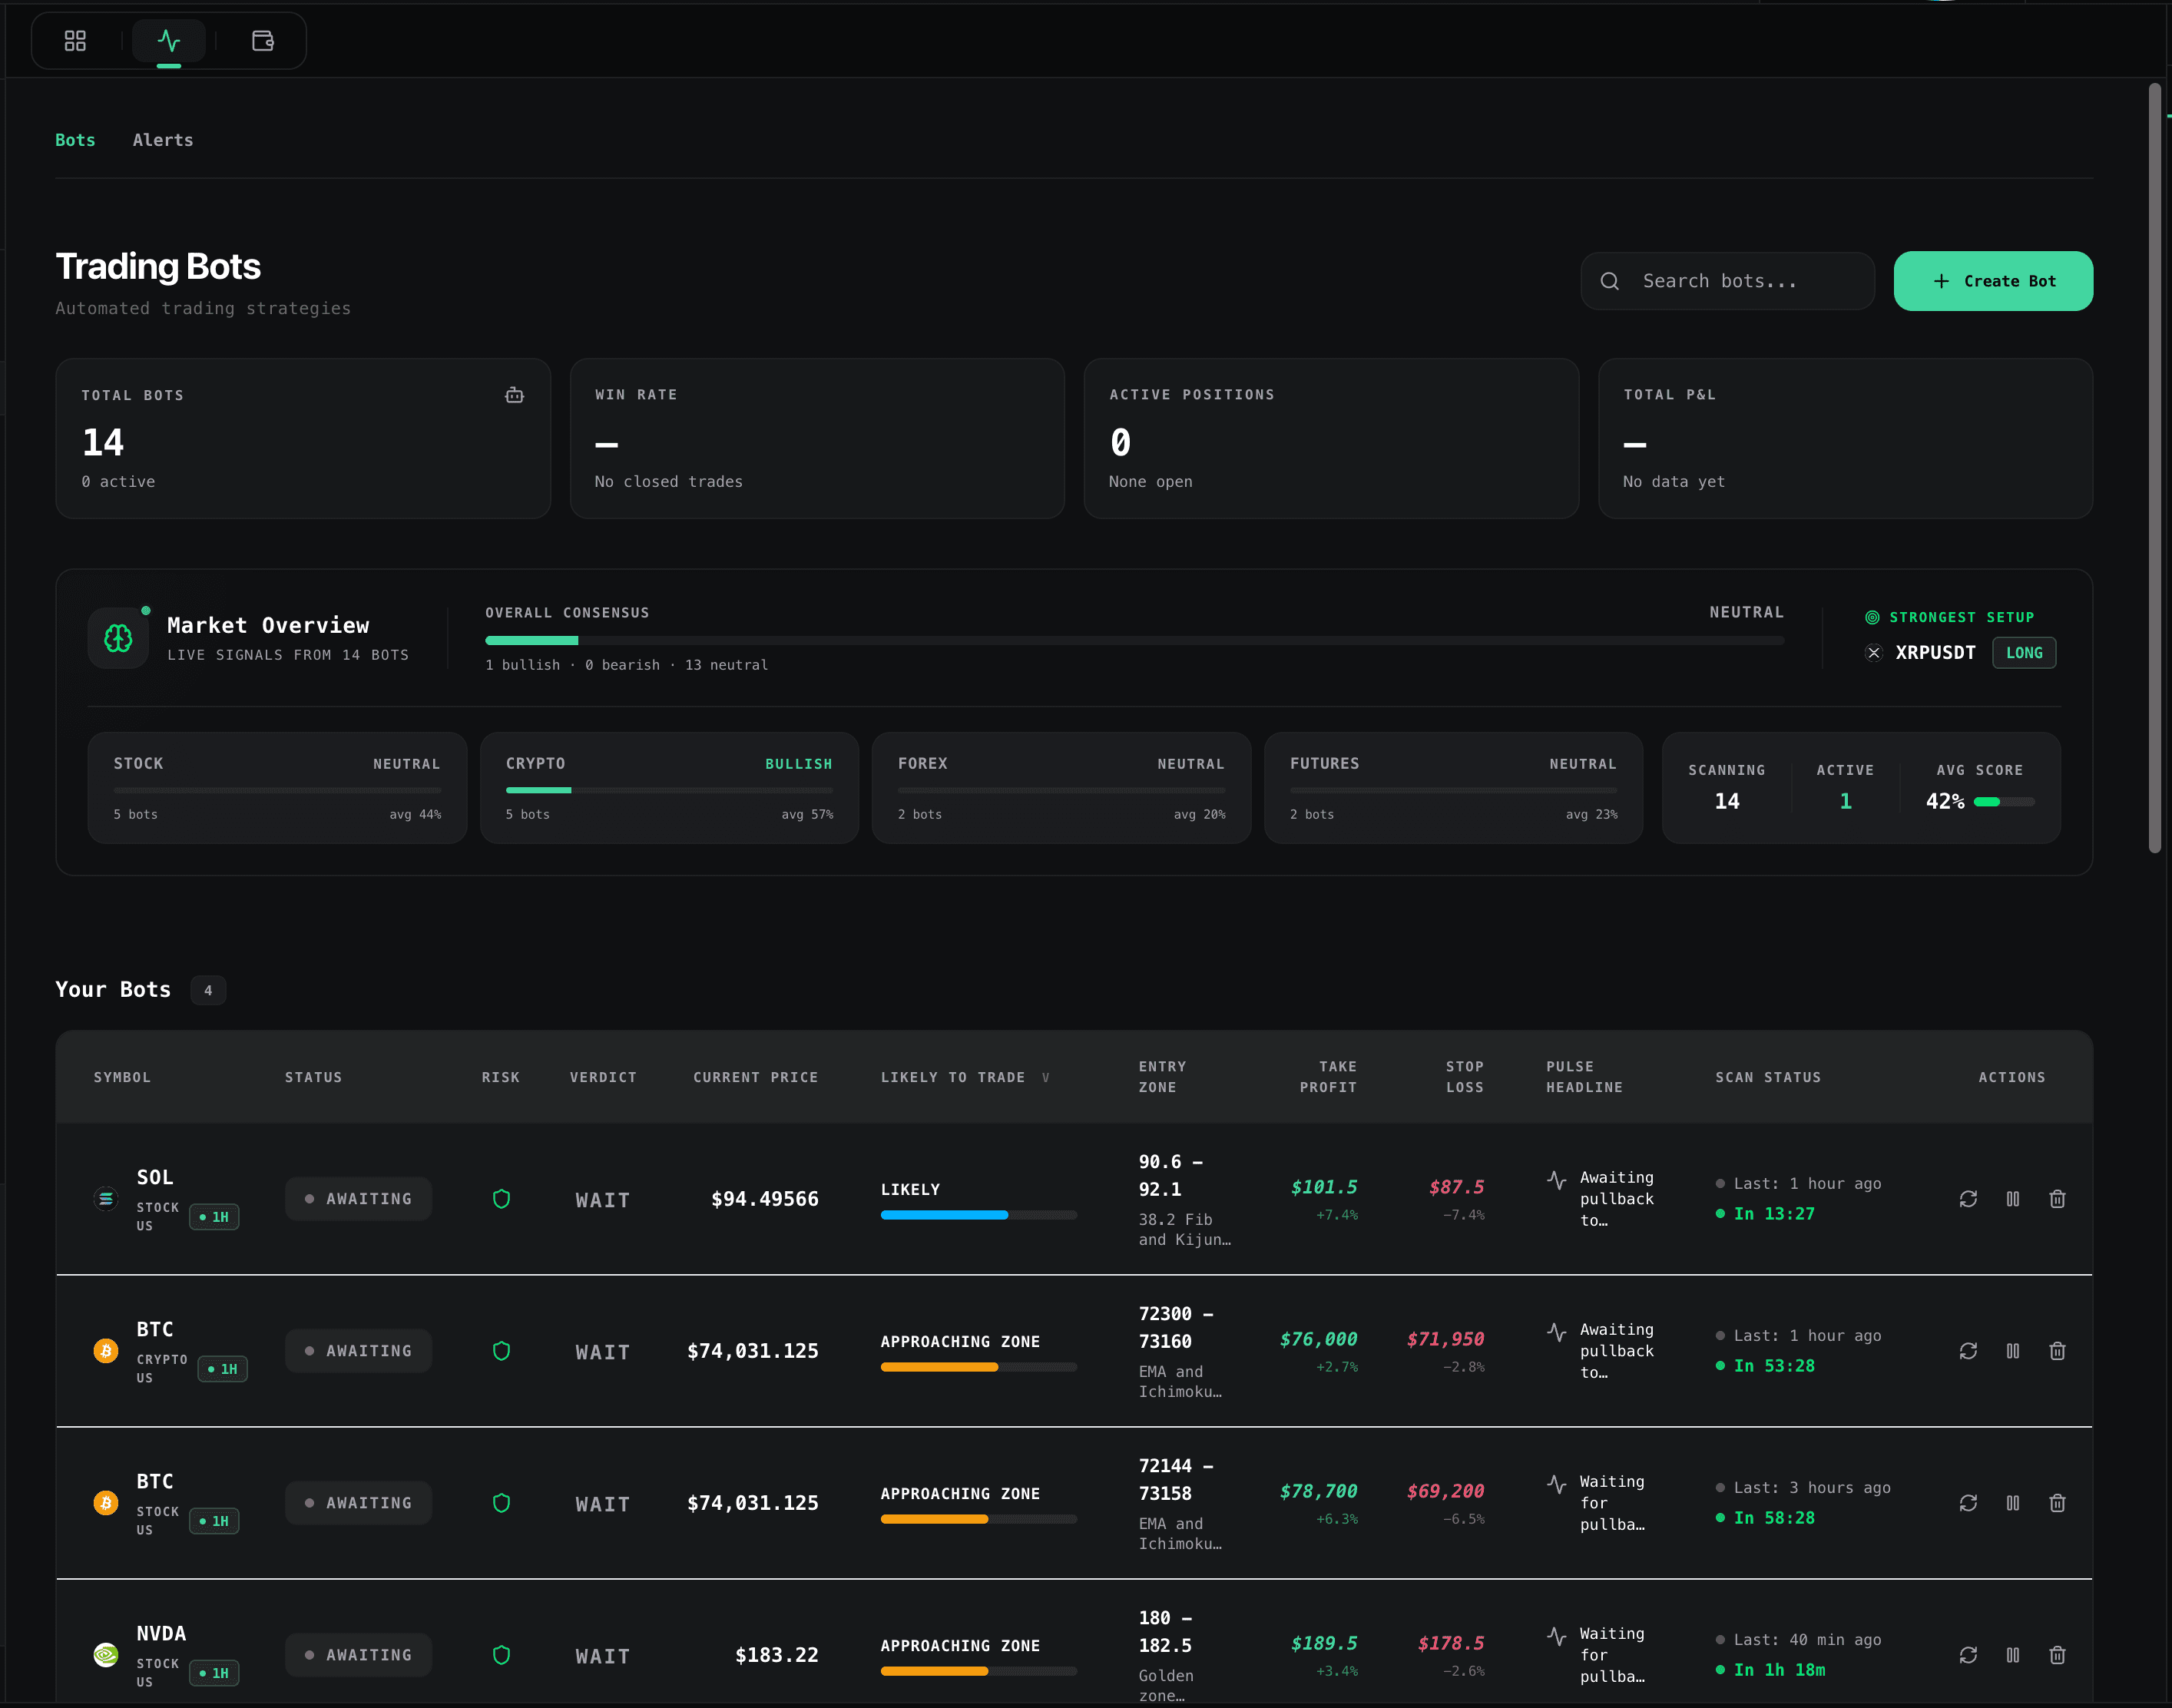Select the Bots tab
This screenshot has height=1708, width=2172.
[75, 140]
